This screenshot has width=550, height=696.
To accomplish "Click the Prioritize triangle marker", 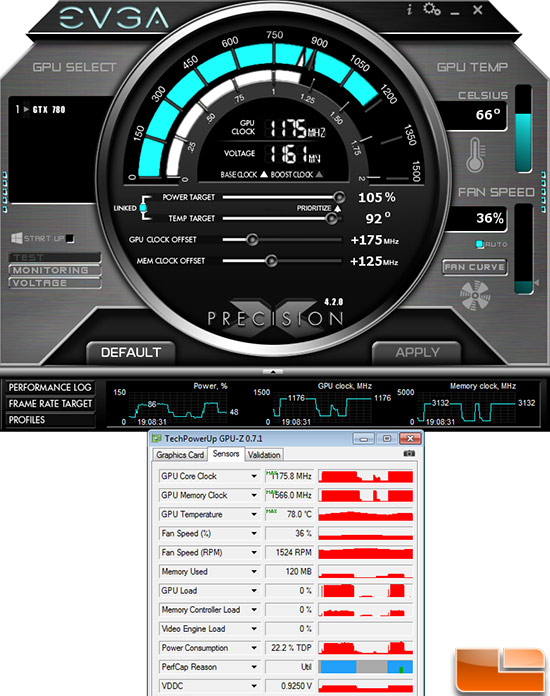I will coord(337,208).
